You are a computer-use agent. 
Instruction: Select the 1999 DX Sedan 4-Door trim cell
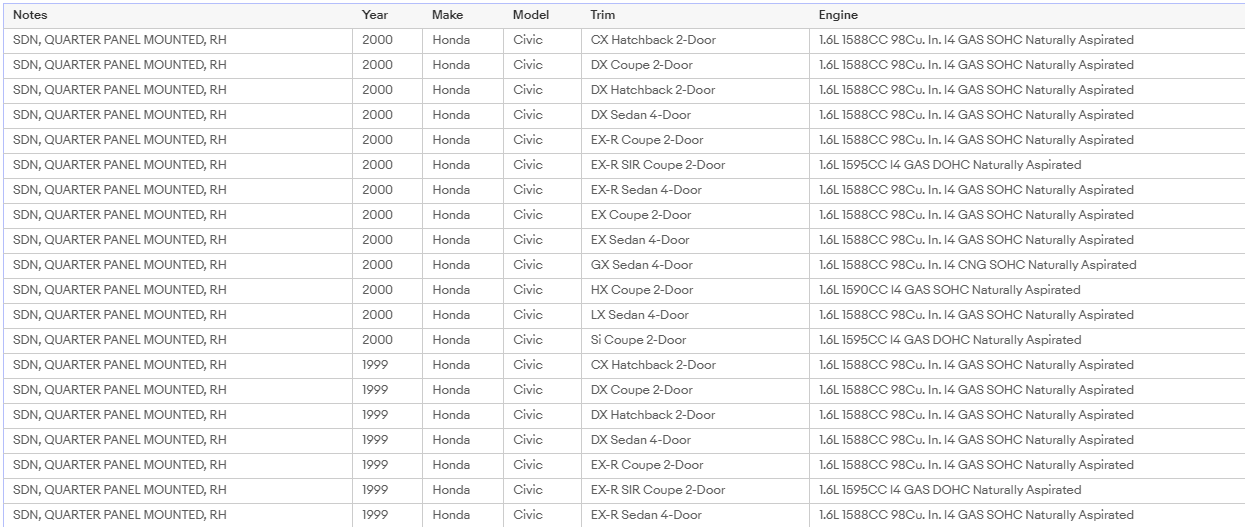641,440
